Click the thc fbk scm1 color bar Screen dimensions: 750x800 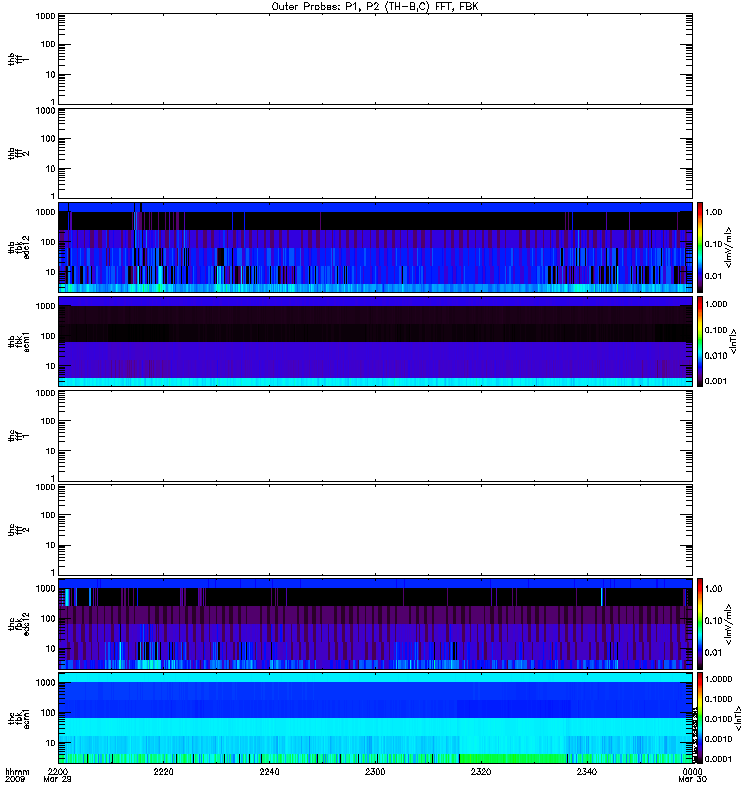(x=700, y=718)
